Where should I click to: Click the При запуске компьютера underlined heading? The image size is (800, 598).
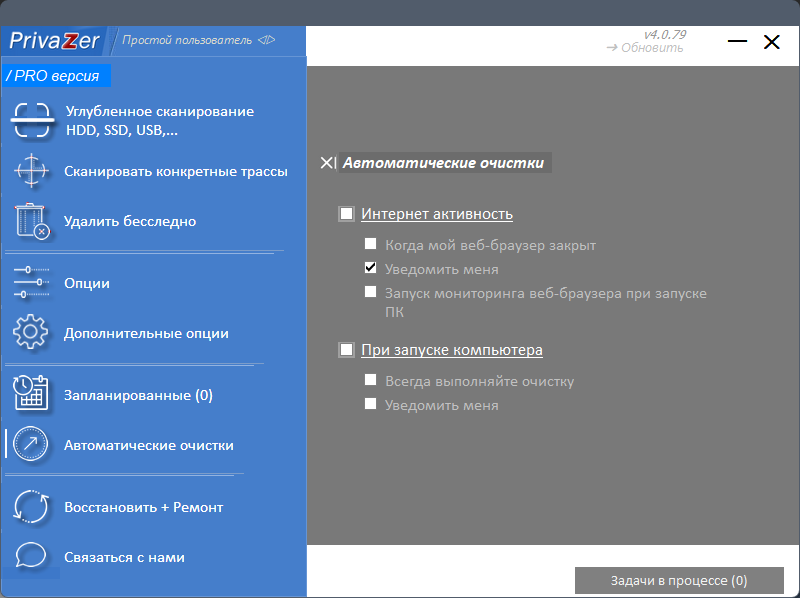pyautogui.click(x=452, y=350)
